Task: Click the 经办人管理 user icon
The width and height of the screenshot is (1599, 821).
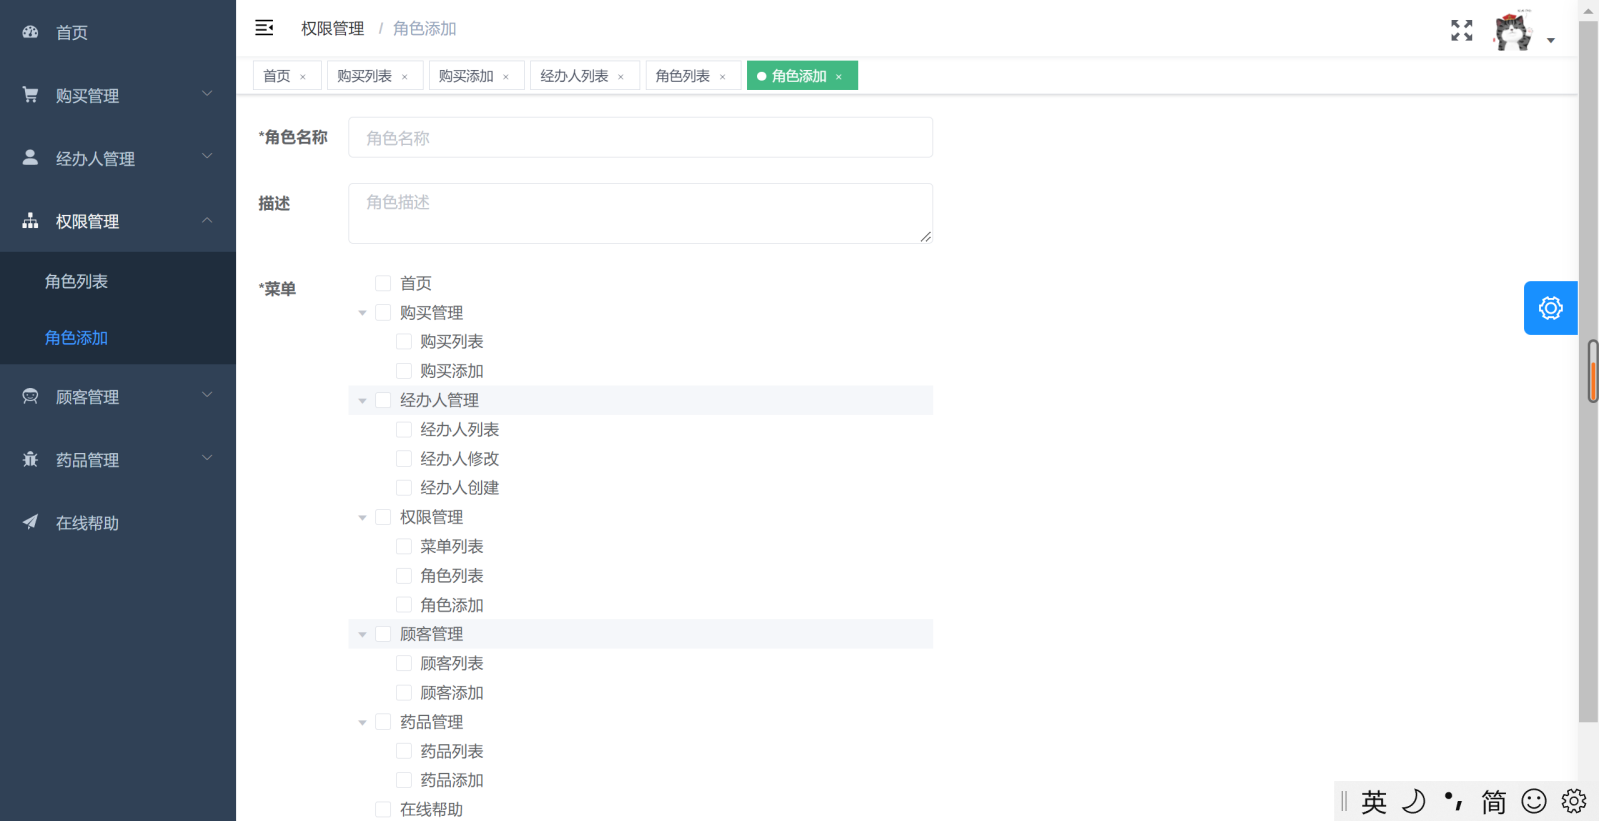Action: tap(31, 158)
